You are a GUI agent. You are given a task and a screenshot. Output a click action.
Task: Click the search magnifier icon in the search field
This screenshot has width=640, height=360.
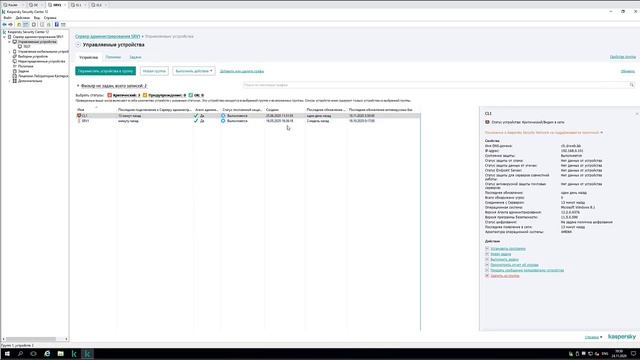coord(632,85)
